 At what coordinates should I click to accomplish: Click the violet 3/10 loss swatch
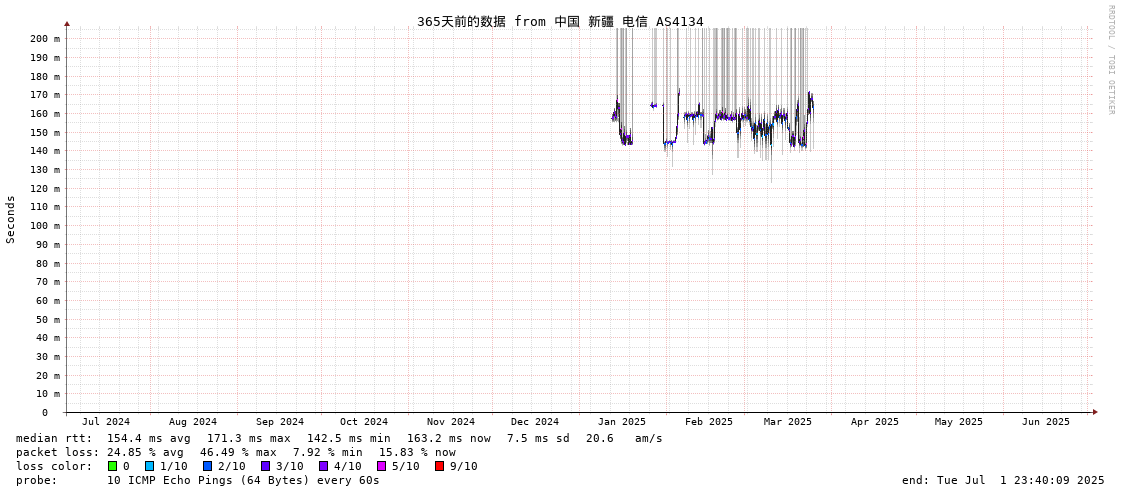(265, 466)
